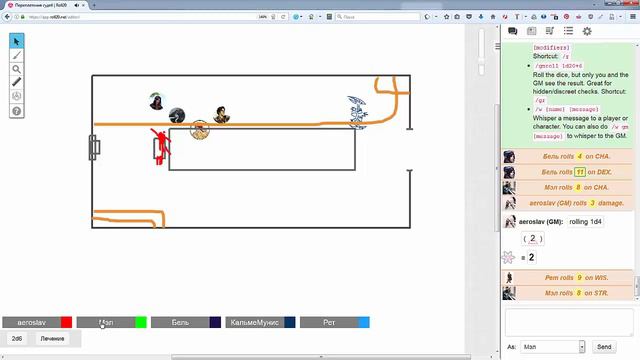Image resolution: width=640 pixels, height=360 pixels.
Task: Open the Jukebox music tab icon
Action: [x=550, y=31]
